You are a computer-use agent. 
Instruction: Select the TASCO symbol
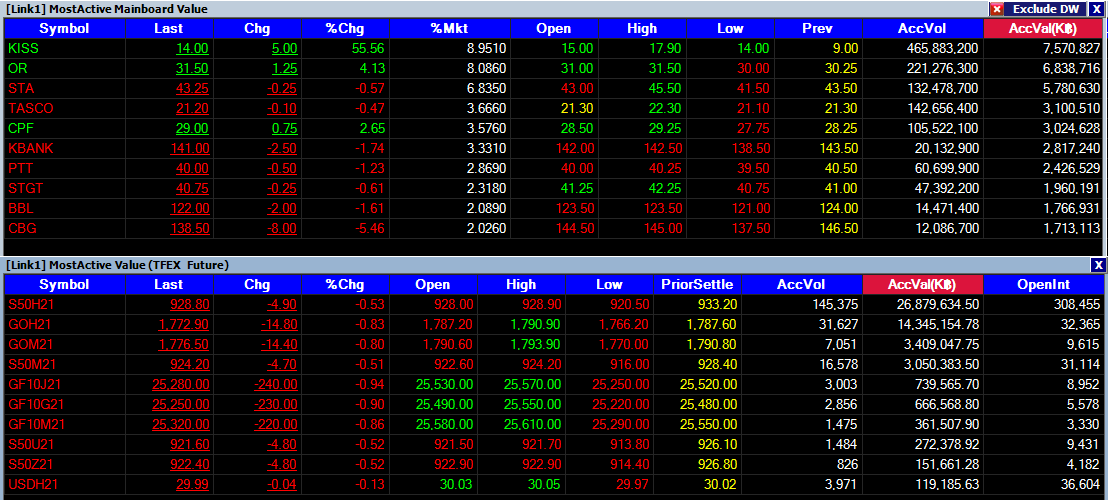(30, 109)
